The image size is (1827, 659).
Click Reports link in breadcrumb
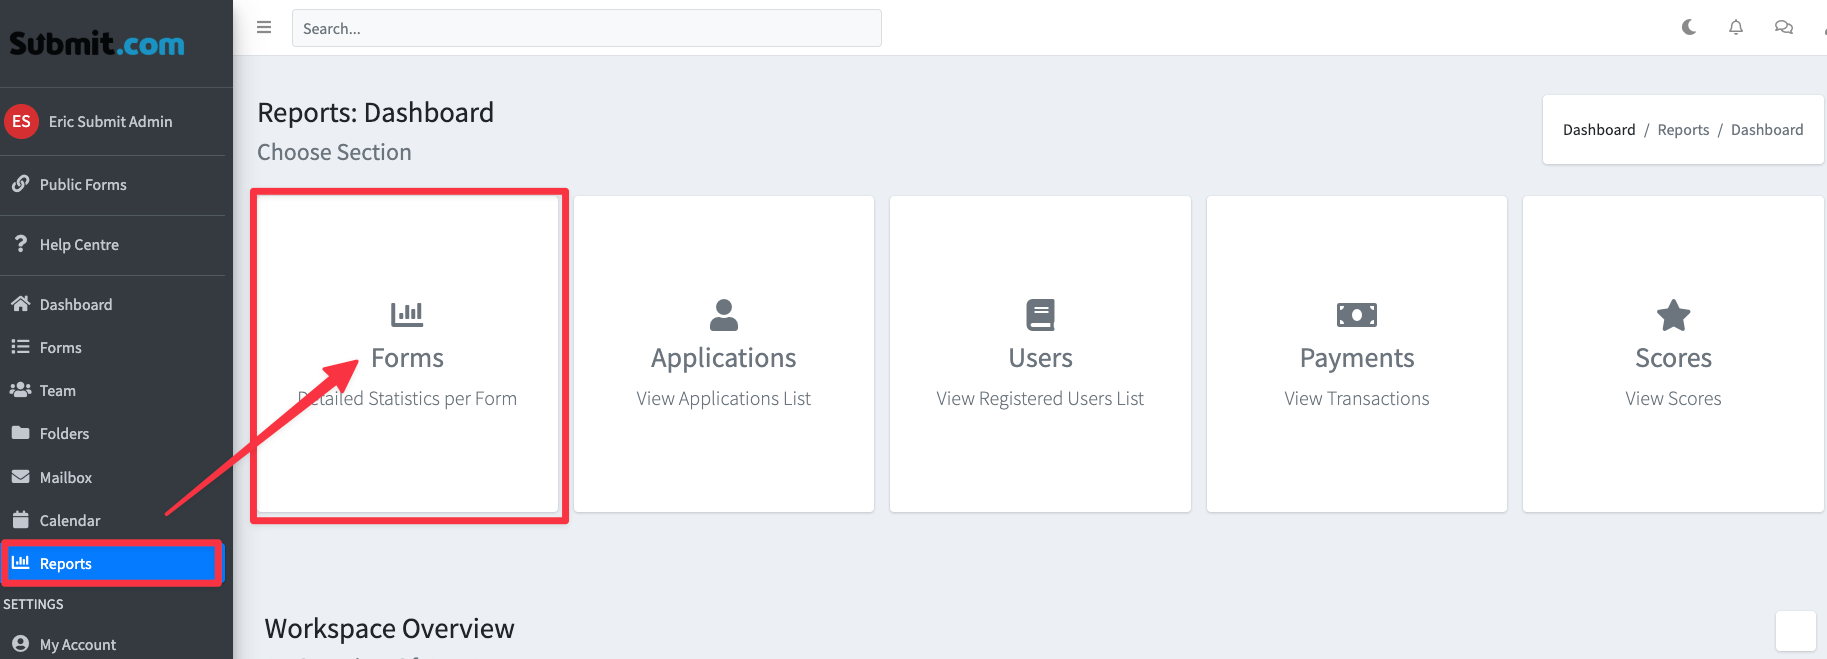[x=1683, y=130]
